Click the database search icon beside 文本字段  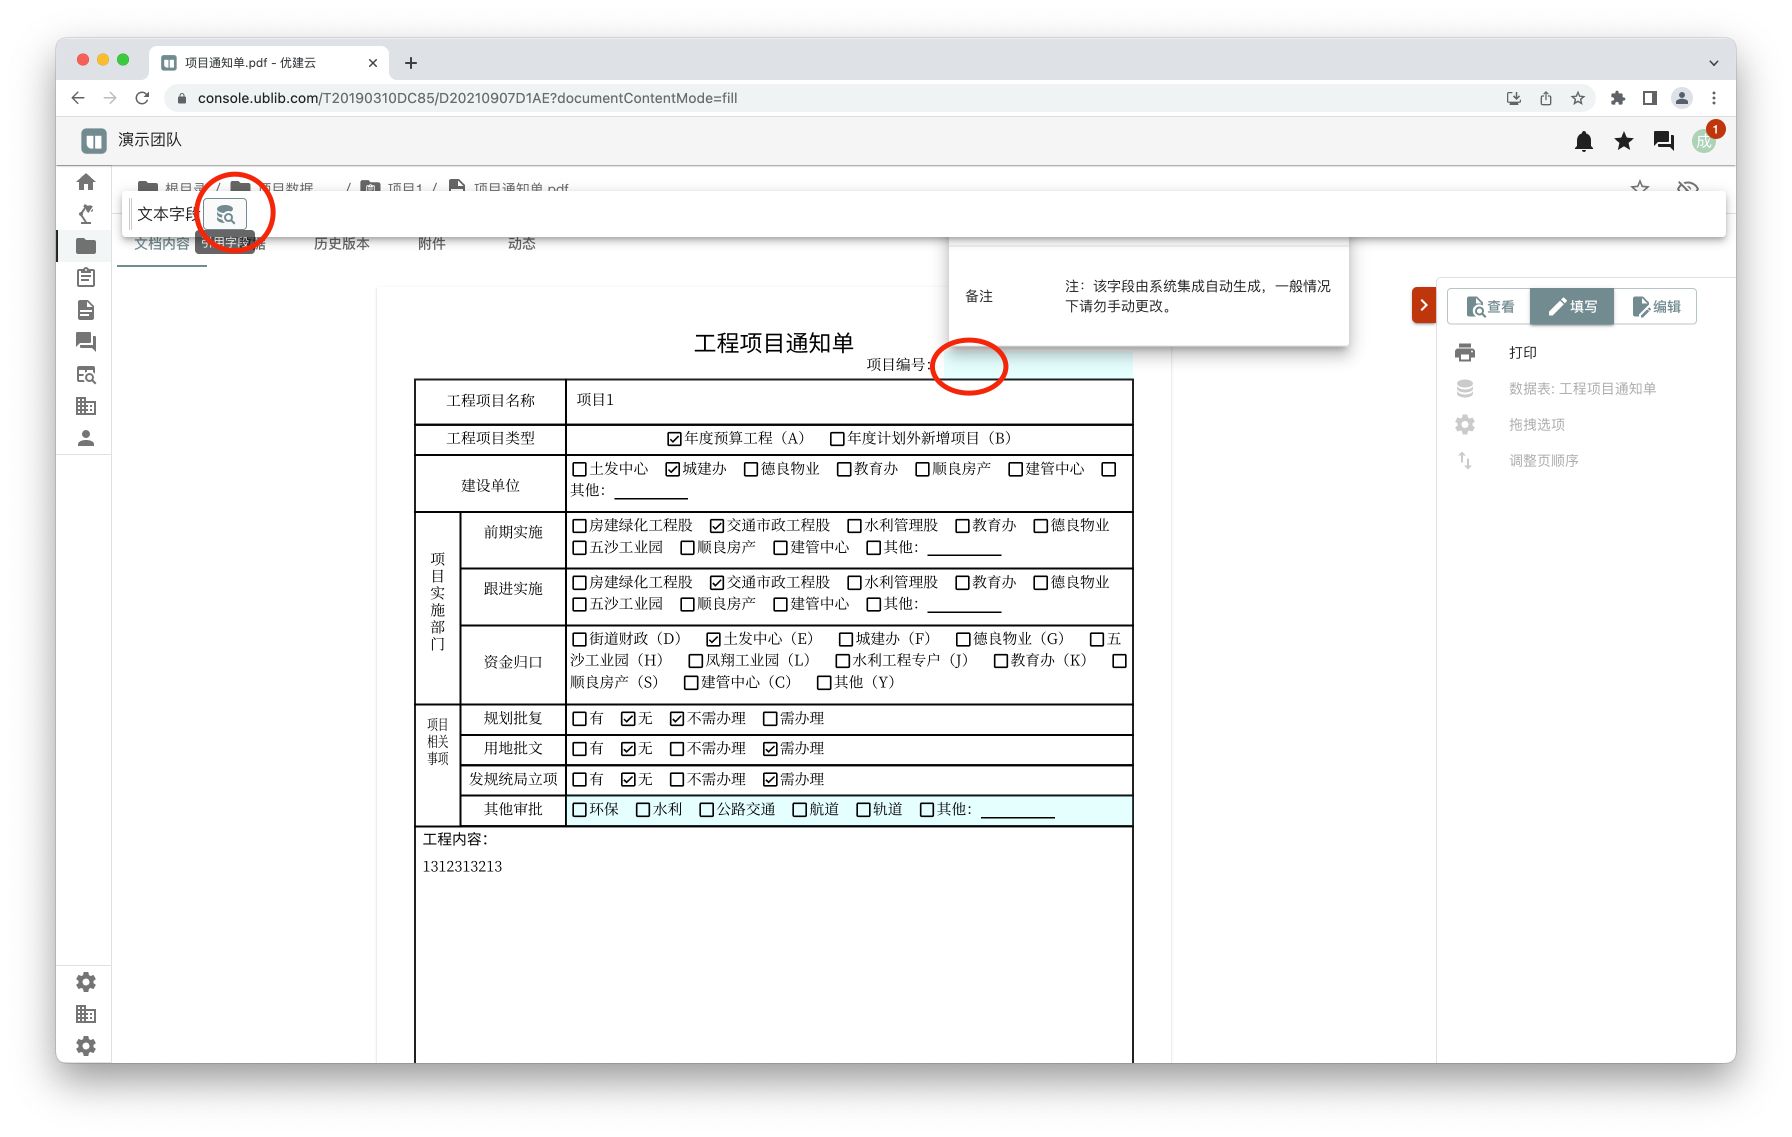tap(226, 214)
